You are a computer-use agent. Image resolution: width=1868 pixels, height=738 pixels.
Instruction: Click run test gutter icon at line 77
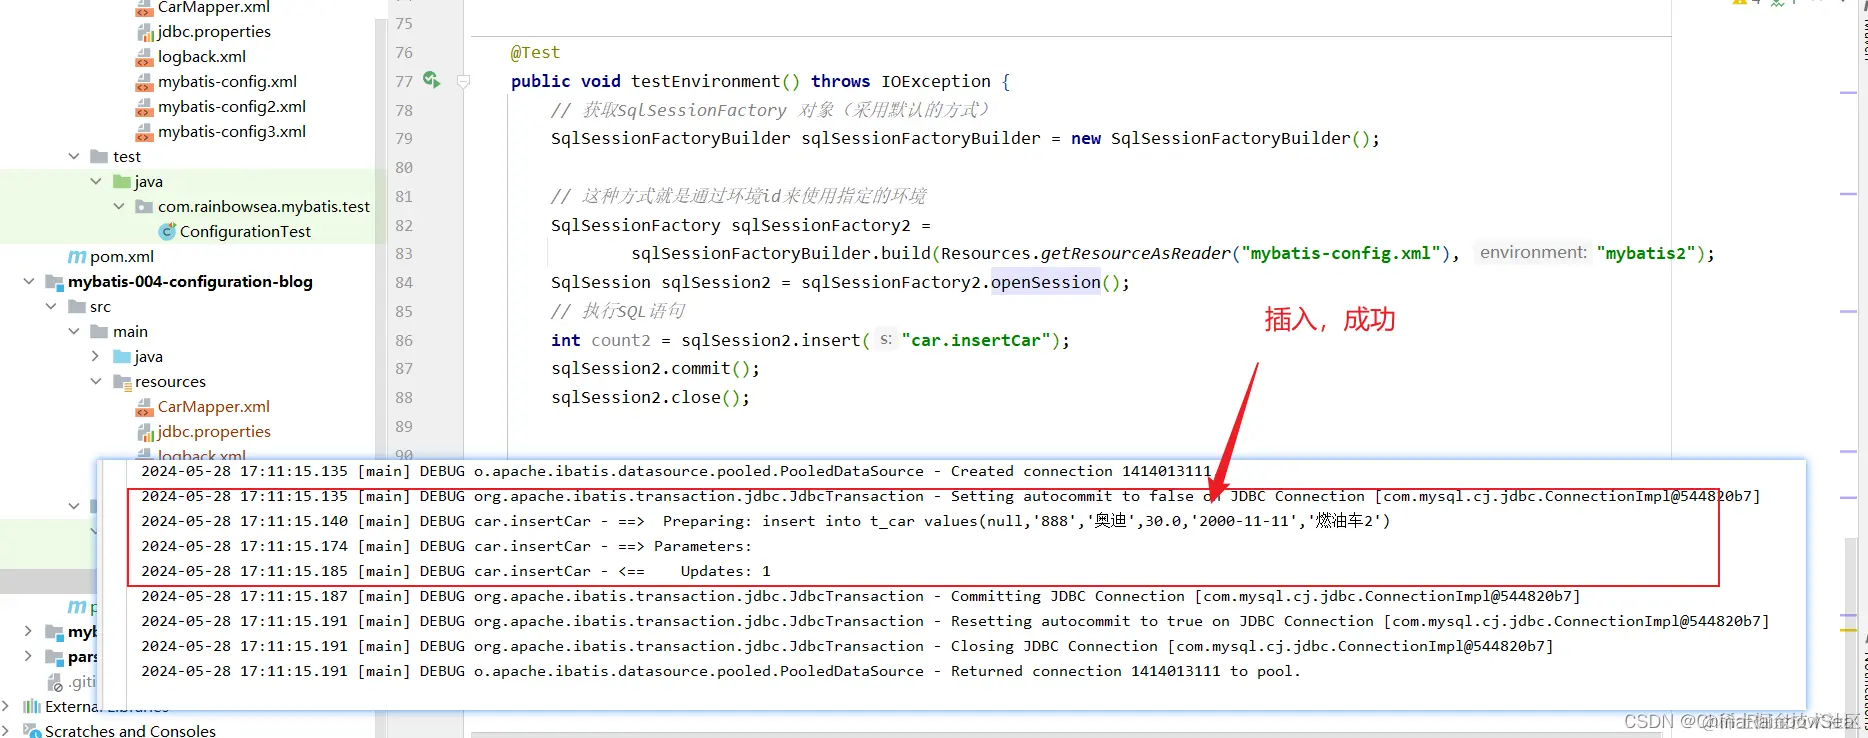pyautogui.click(x=431, y=80)
